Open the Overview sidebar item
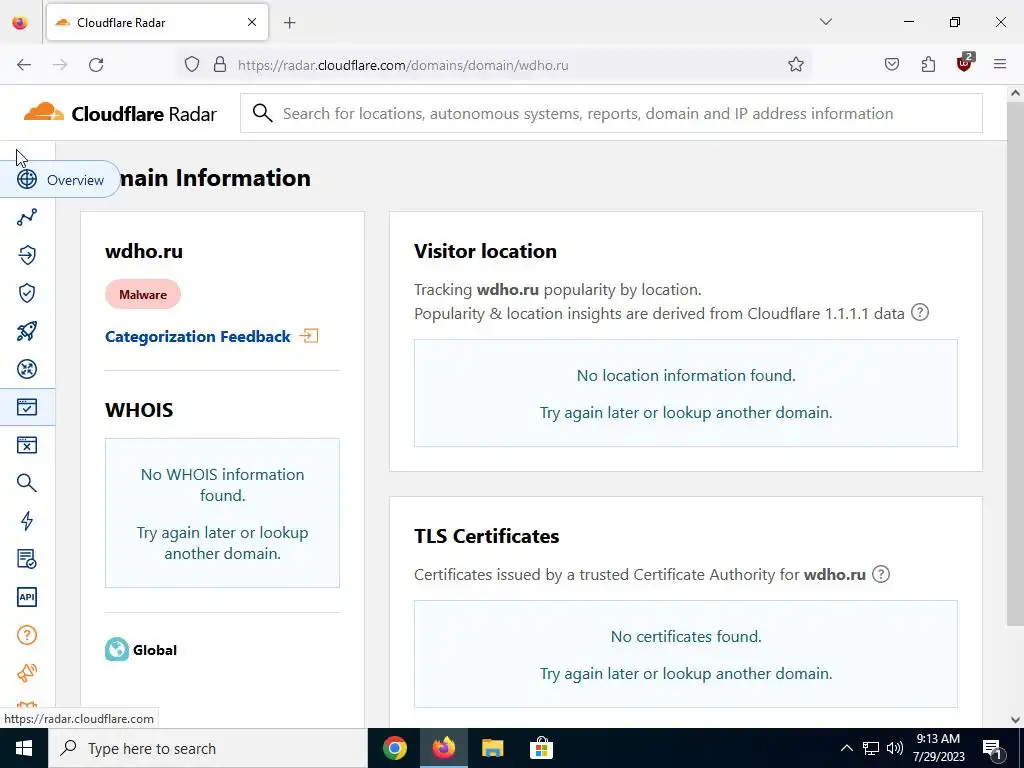This screenshot has width=1024, height=768. [x=60, y=180]
